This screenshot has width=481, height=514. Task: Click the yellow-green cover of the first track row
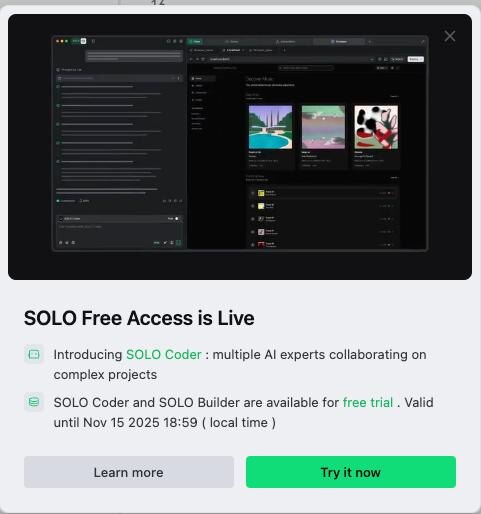click(x=261, y=193)
